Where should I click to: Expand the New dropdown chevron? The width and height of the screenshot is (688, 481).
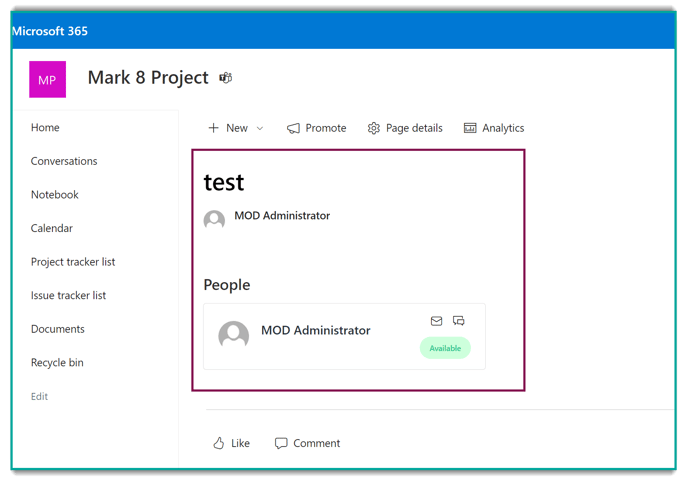coord(260,128)
